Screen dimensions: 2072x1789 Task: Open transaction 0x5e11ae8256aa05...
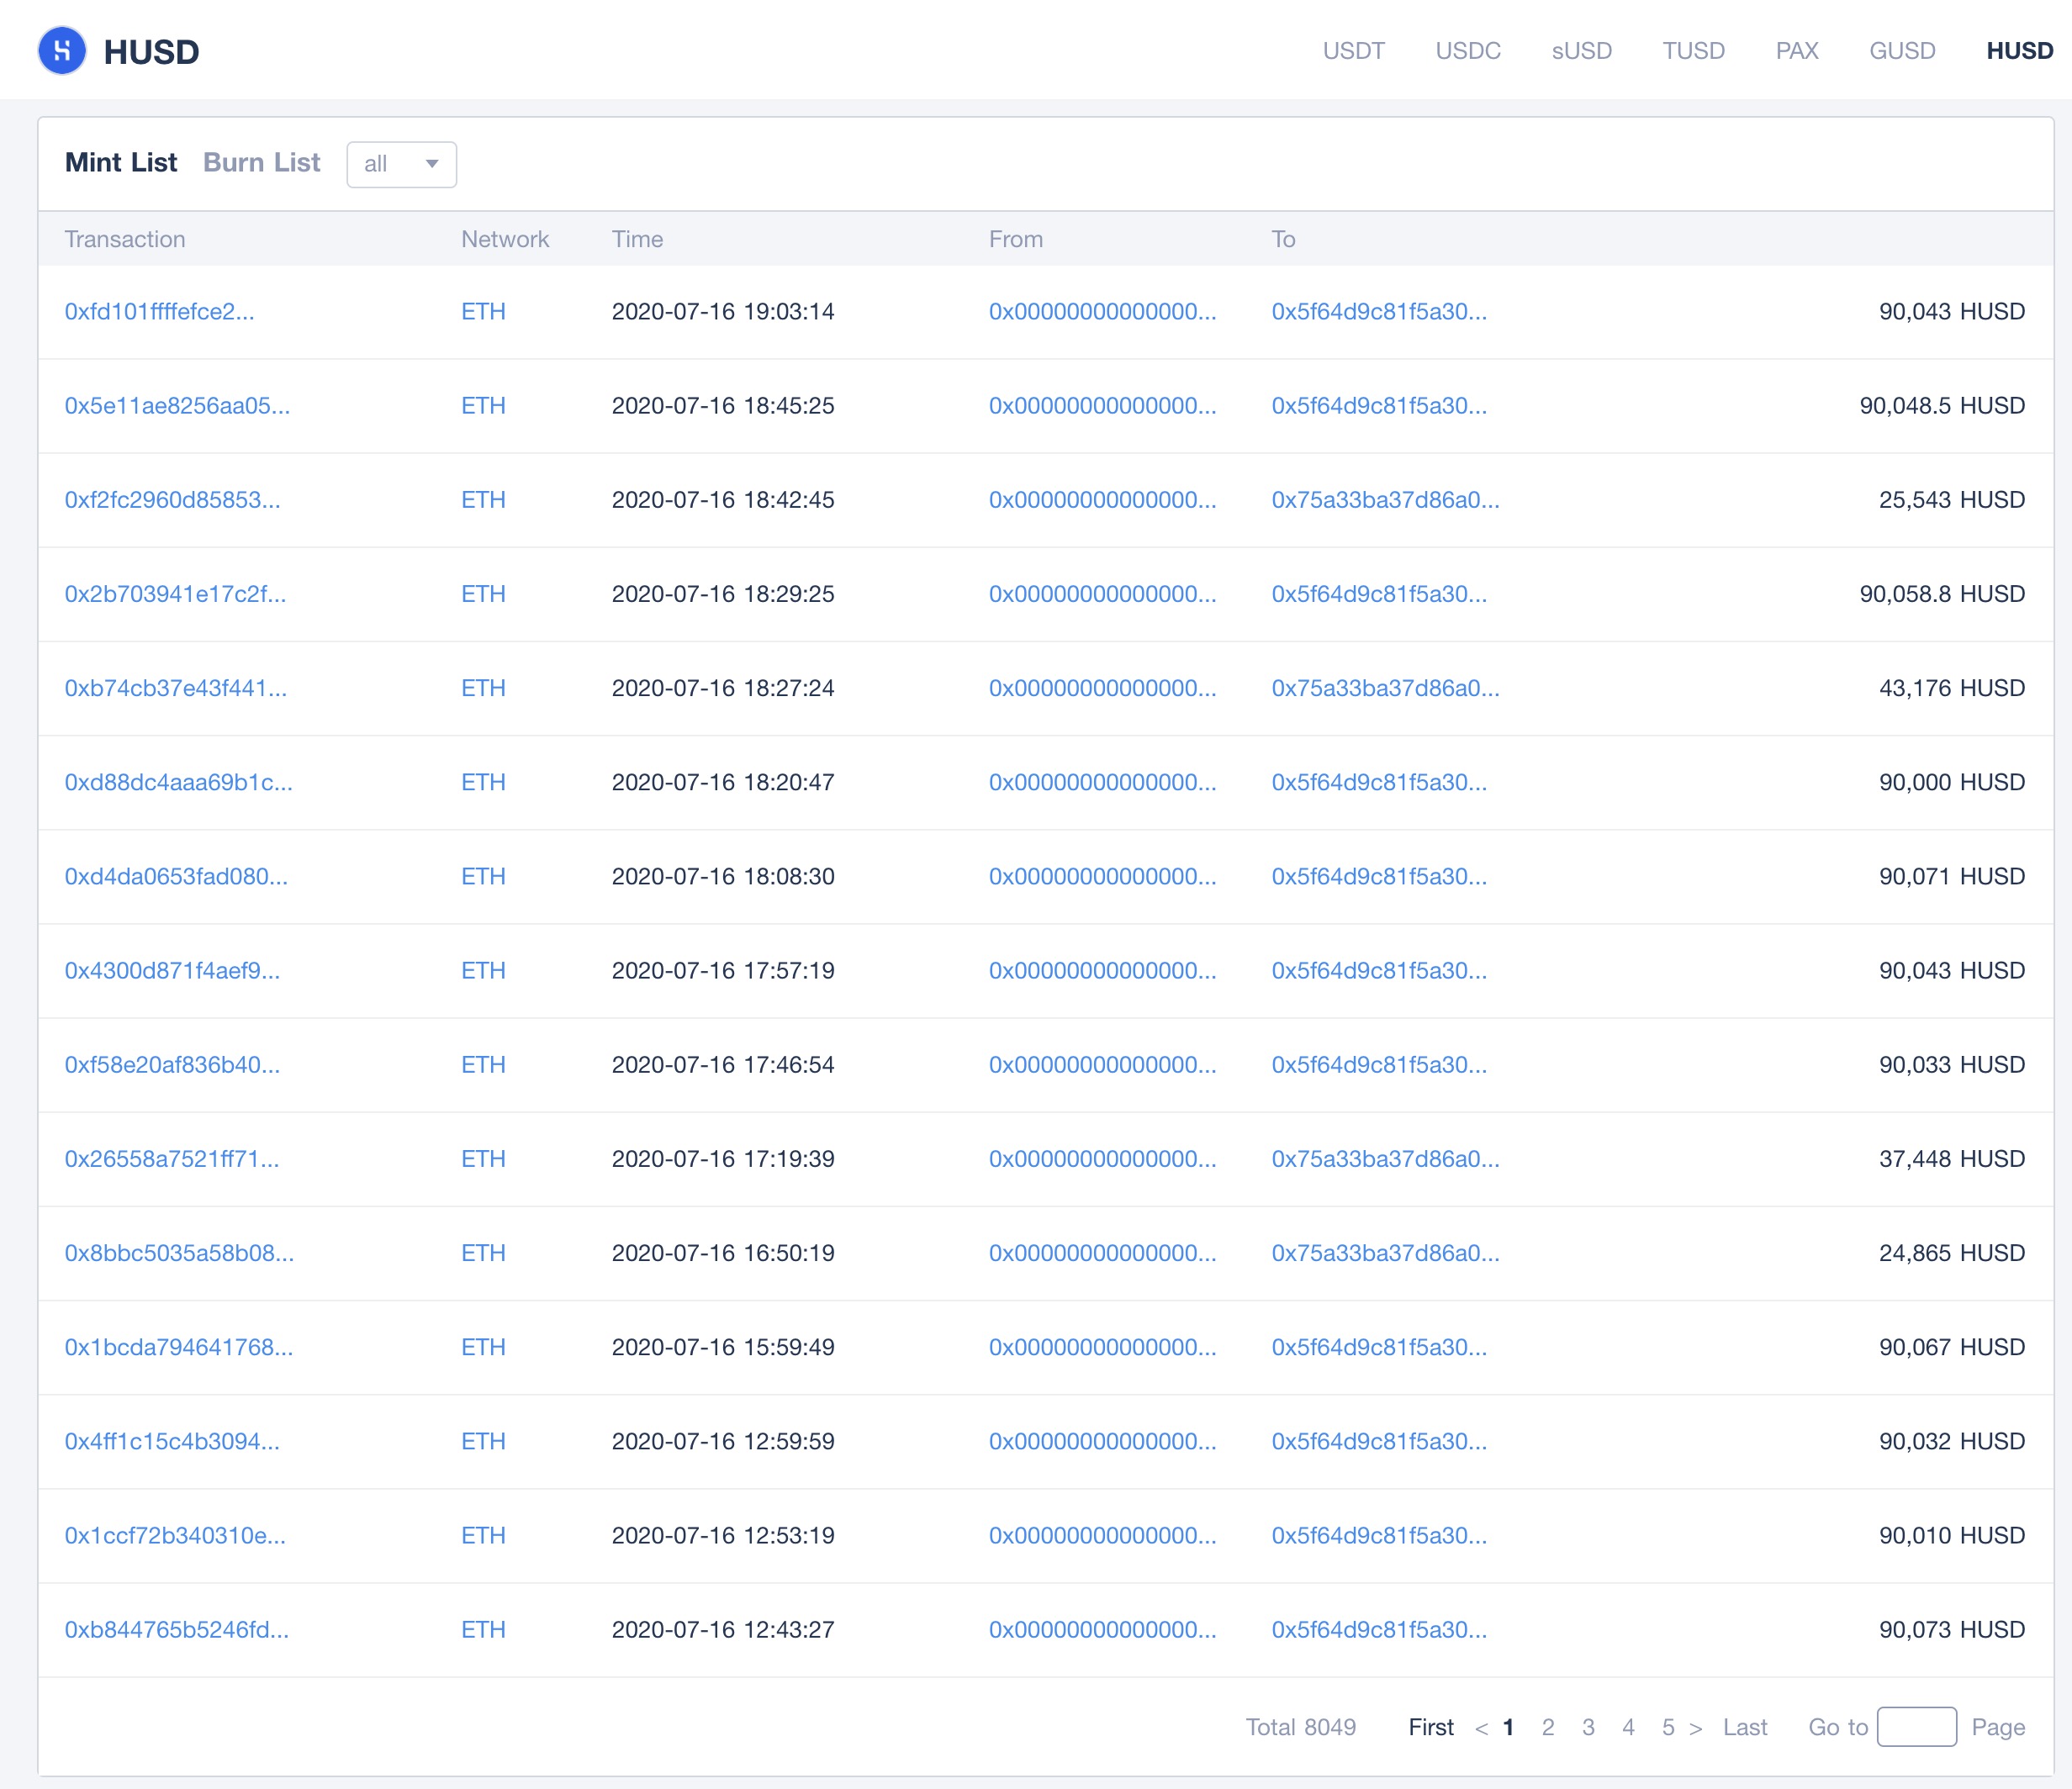177,406
